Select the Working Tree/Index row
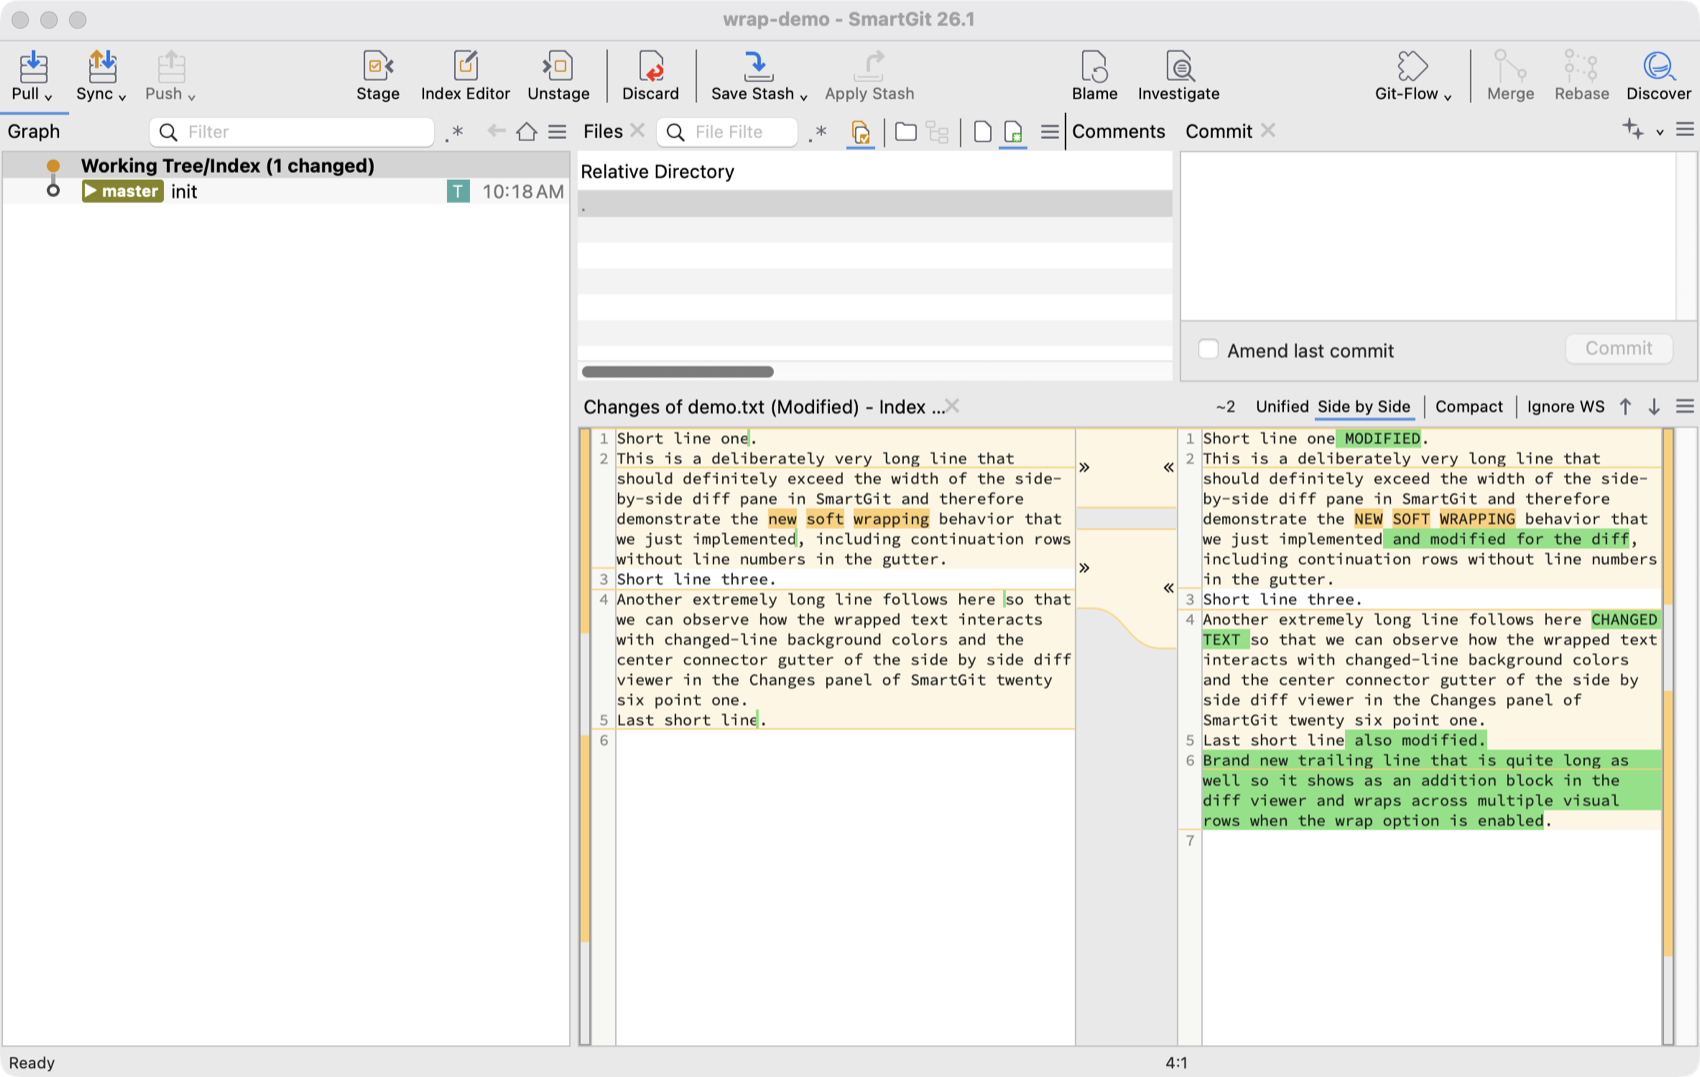 (286, 165)
